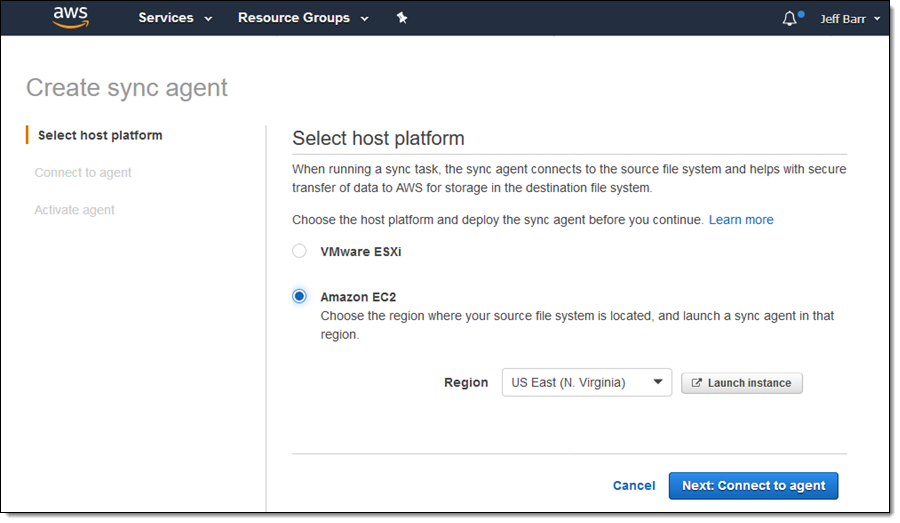Select the VMware ESXi radio button
Image resolution: width=900 pixels, height=523 pixels.
click(299, 251)
